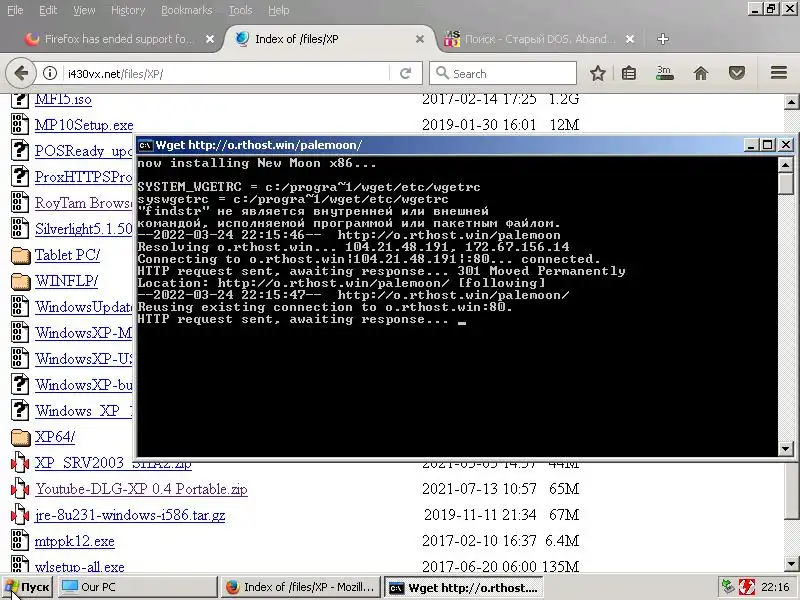
Task: Open the WINFLP/ directory link
Action: coord(66,281)
